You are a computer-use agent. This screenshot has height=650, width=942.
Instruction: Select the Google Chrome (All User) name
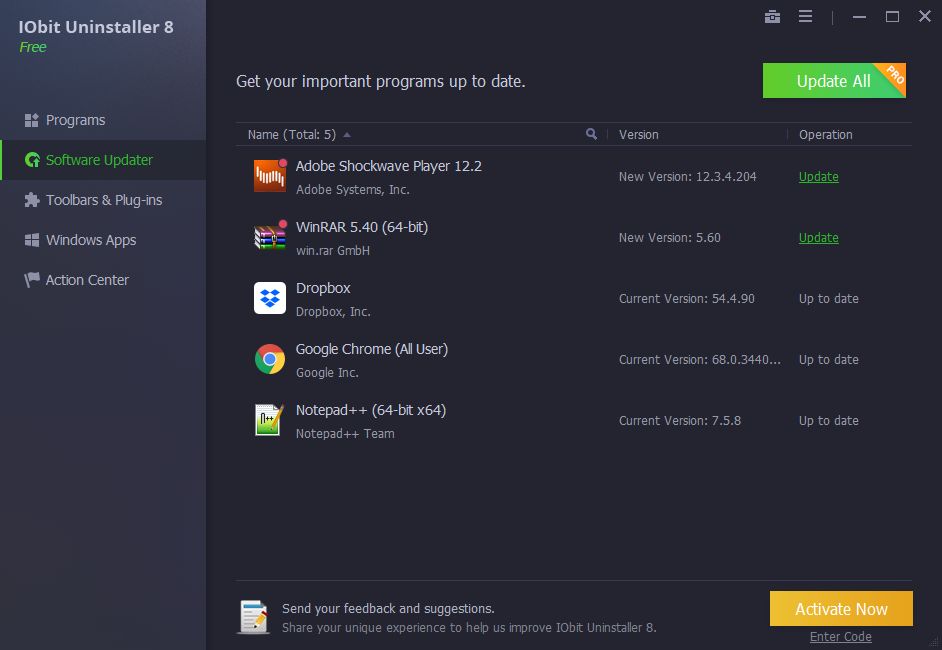pos(372,349)
